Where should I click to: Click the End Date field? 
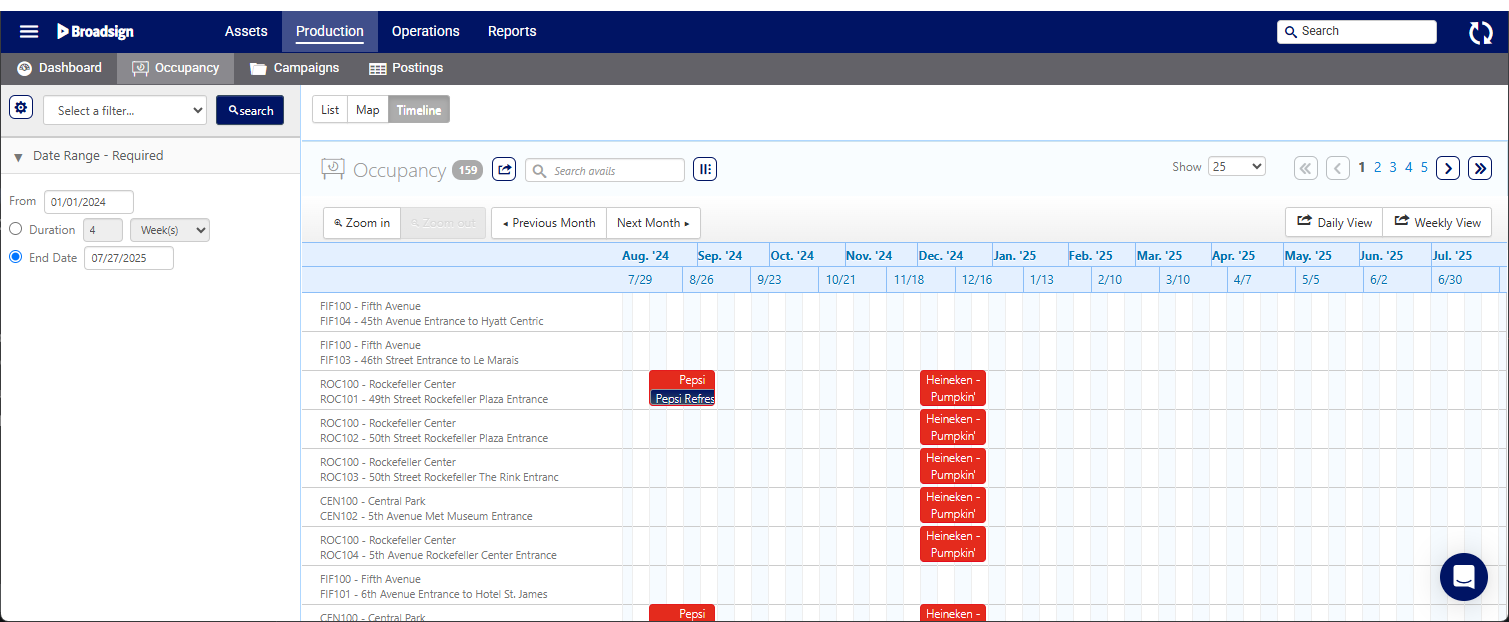pyautogui.click(x=129, y=258)
